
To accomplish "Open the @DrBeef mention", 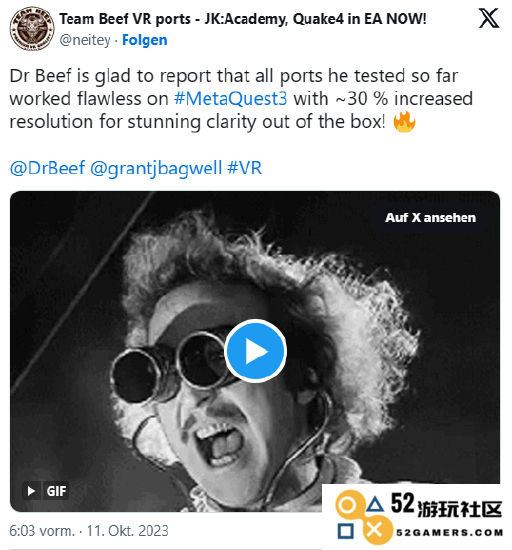I will point(47,168).
